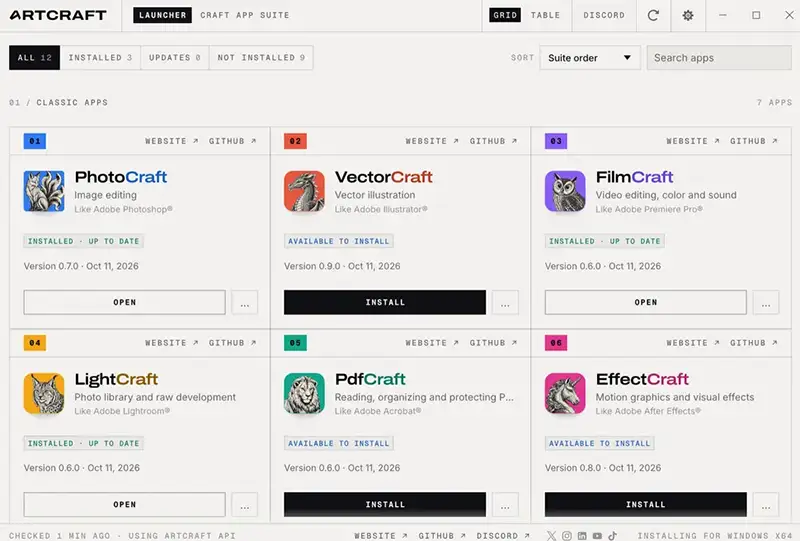Install VectorCraft
Viewport: 800px width, 541px height.
pos(385,302)
